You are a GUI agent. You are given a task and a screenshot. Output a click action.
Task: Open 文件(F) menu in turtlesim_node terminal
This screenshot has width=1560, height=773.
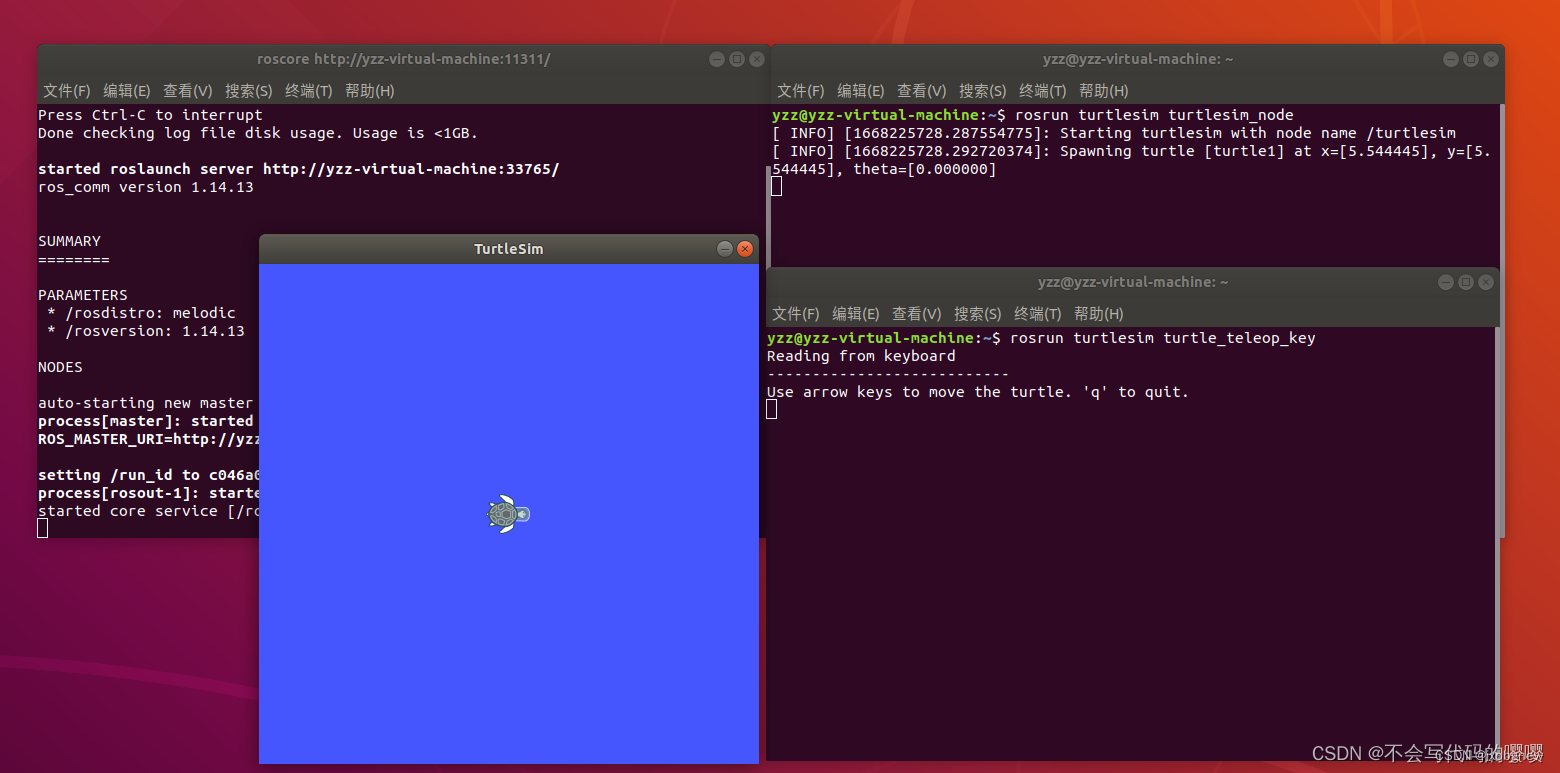(x=801, y=91)
